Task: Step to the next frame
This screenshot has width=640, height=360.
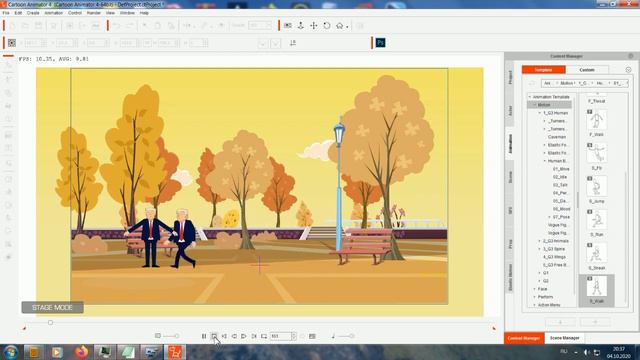Action: (244, 336)
